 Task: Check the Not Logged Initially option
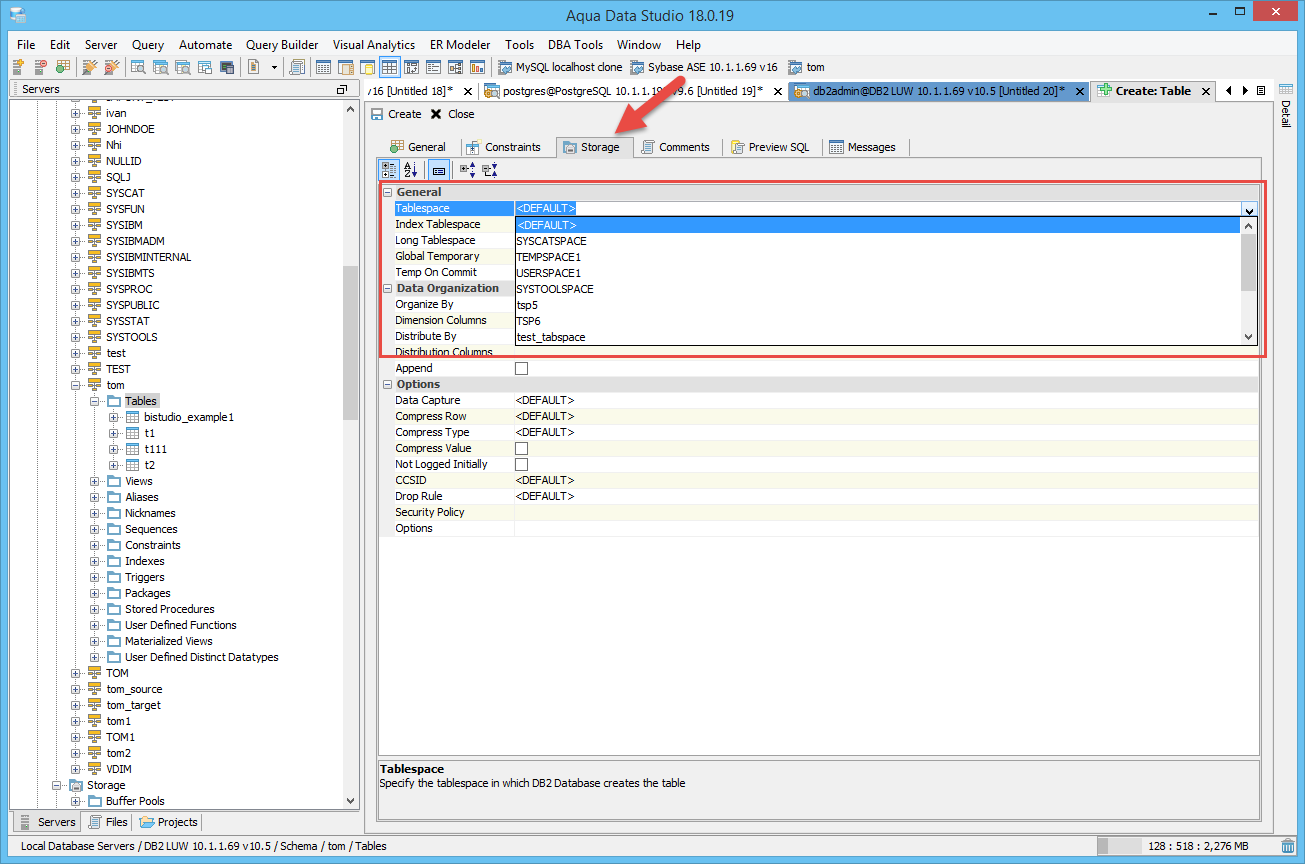(521, 464)
